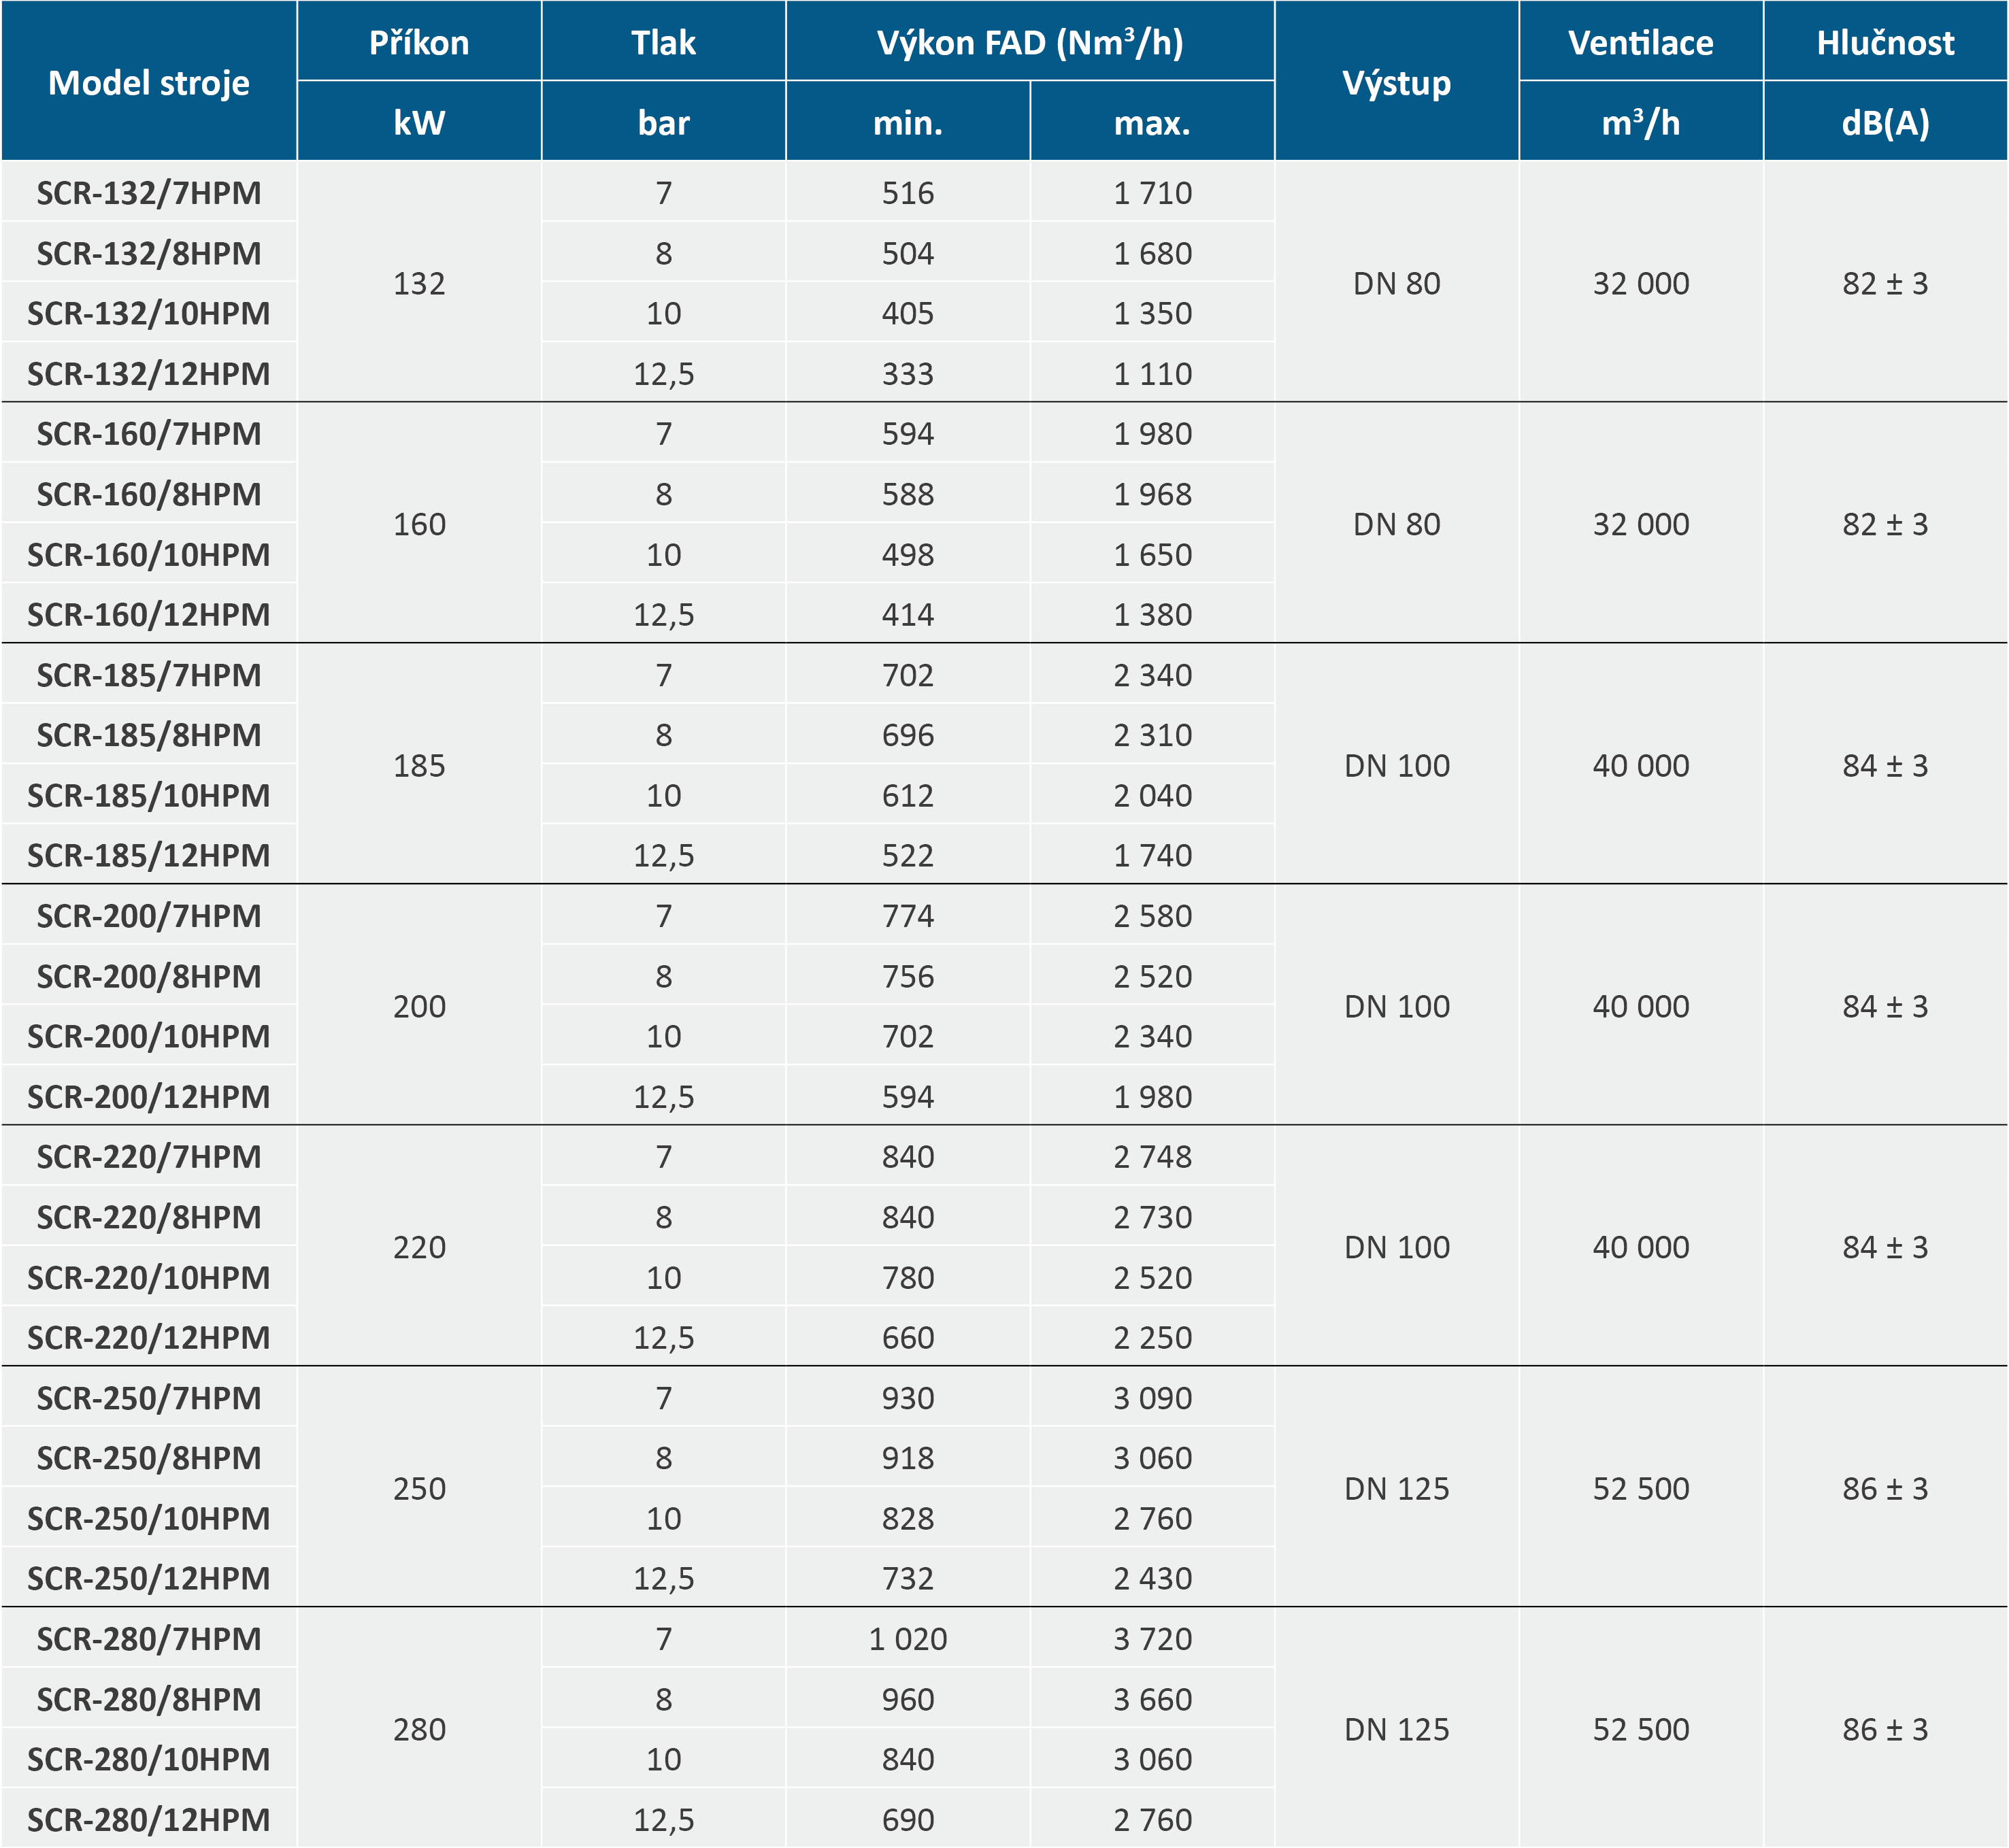Viewport: 2009px width, 1848px height.
Task: Click the Hlučnost column header
Action: [x=1885, y=42]
